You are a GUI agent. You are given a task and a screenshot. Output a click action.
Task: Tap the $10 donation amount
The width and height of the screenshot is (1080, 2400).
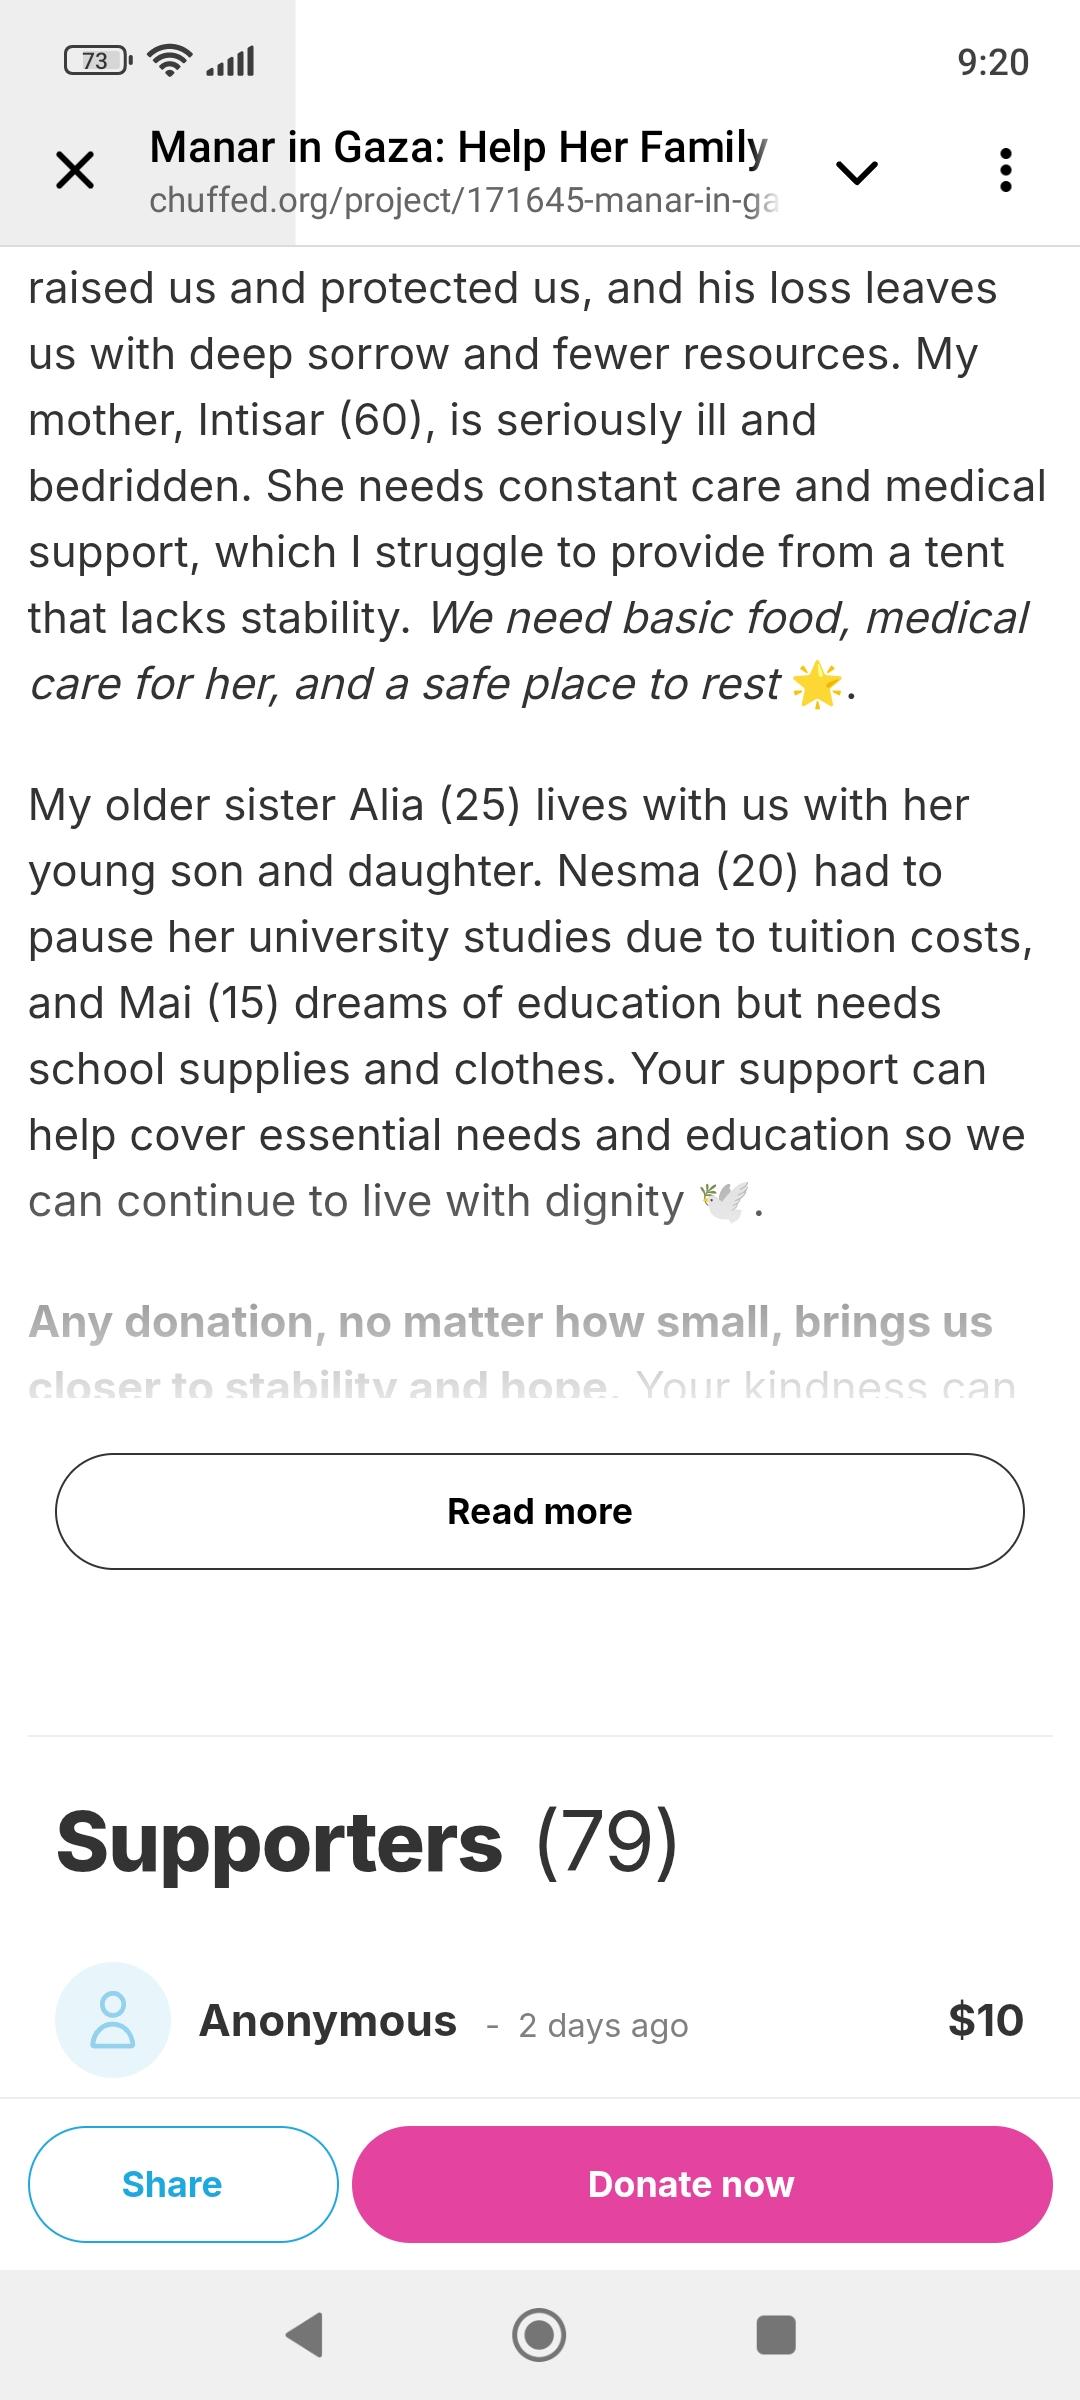(x=986, y=2020)
